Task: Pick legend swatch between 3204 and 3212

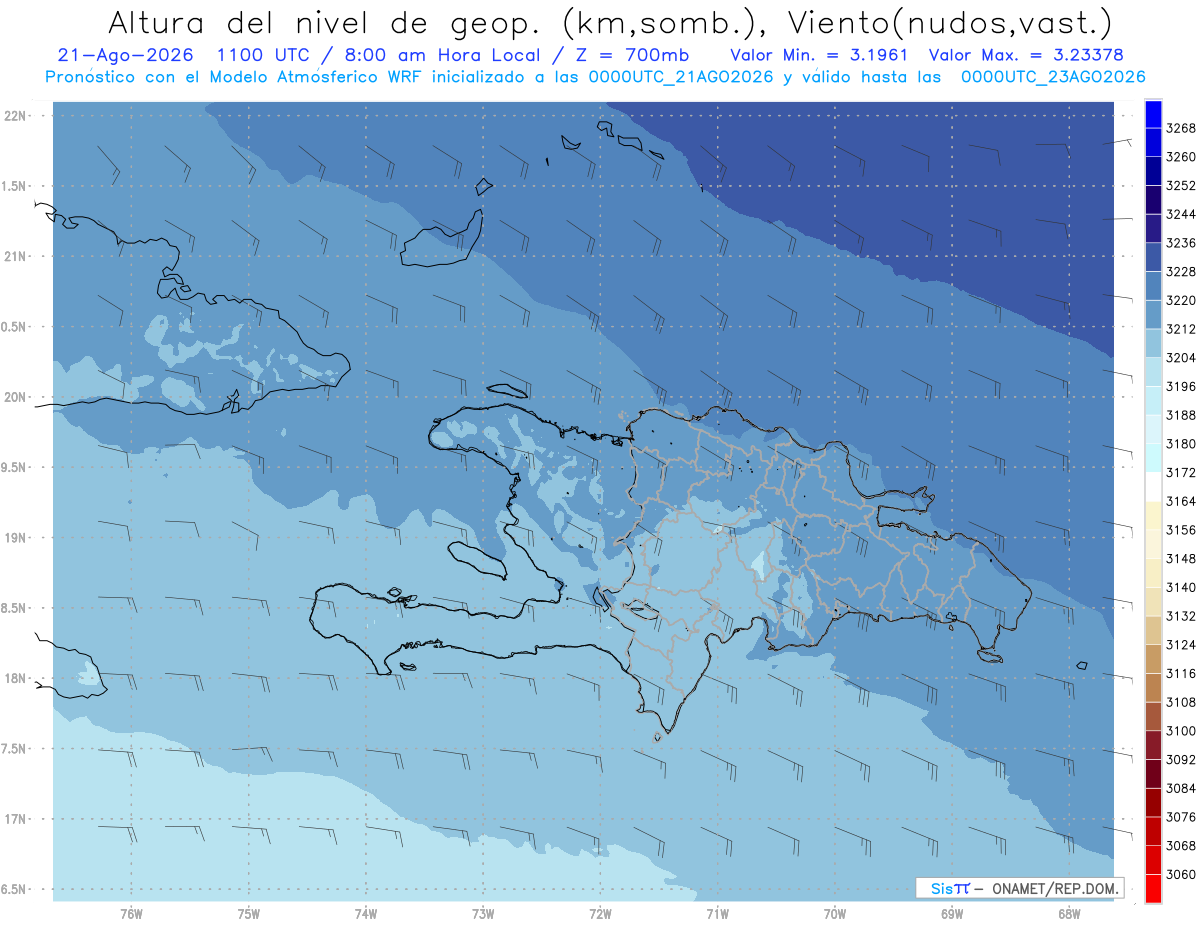Action: 1153,343
